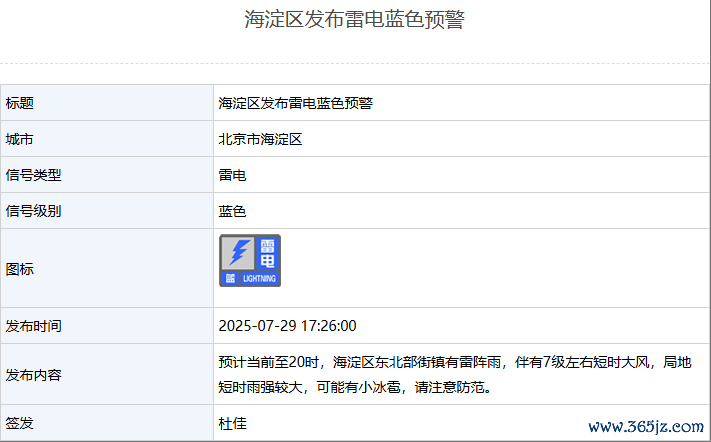Select the city value 北京市海淀区
711x442 pixels.
pyautogui.click(x=260, y=139)
